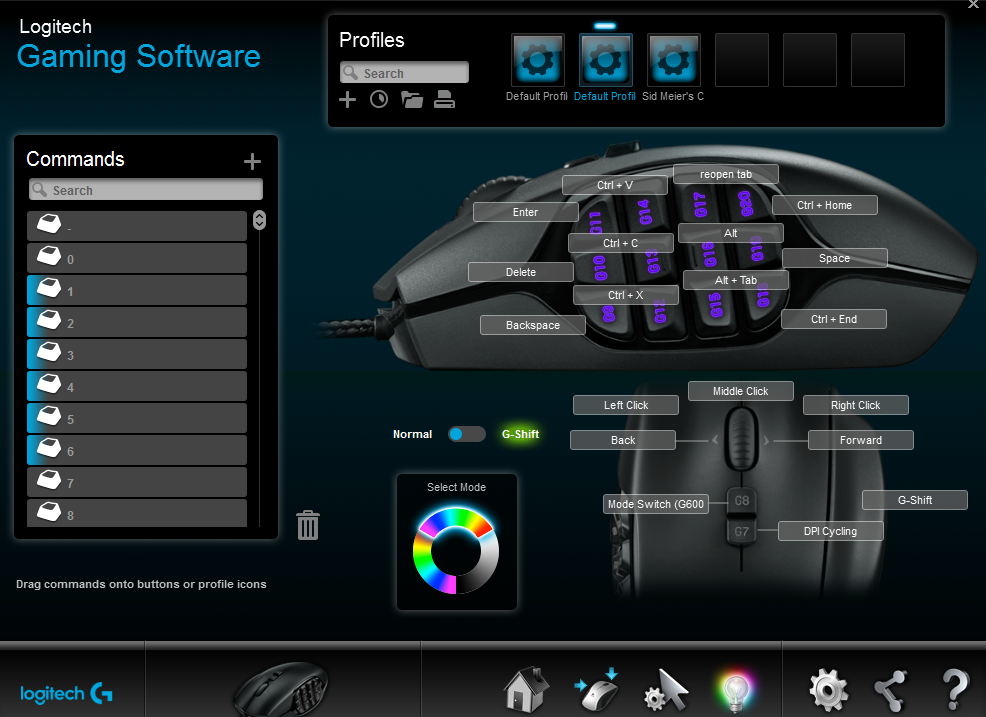Click the share icon in bottom bar

[890, 691]
